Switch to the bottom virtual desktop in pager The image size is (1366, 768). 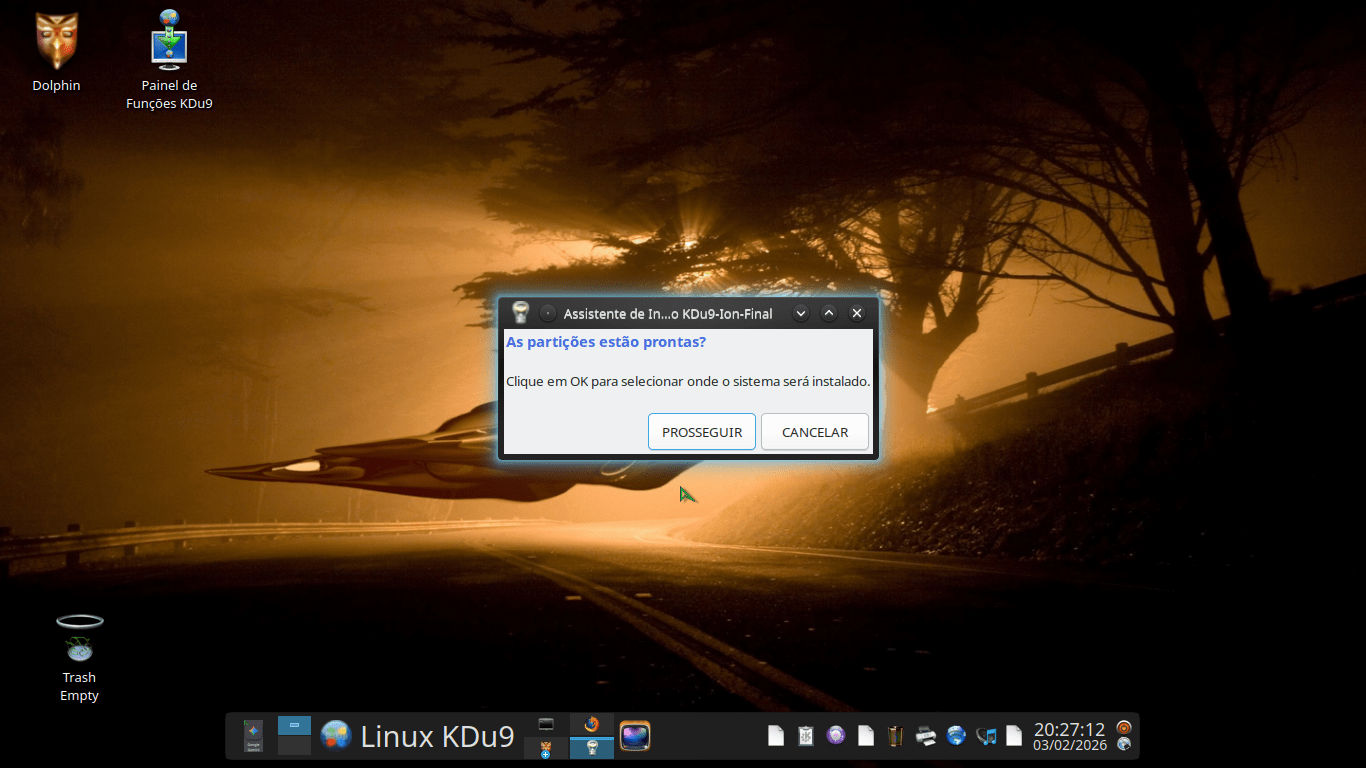click(294, 746)
